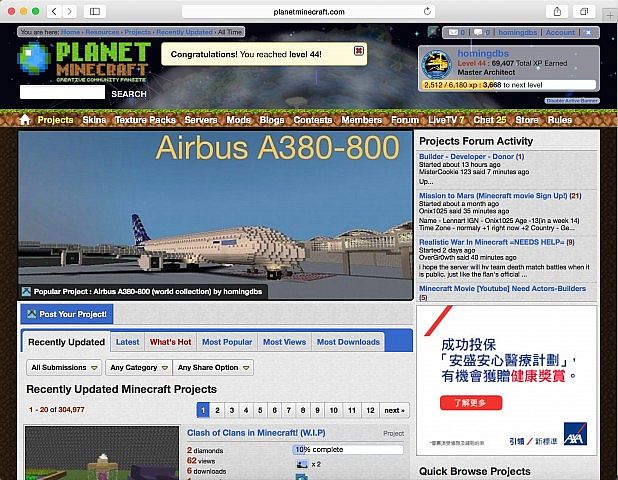
Task: Click the image icon next to x 2
Action: tap(302, 464)
